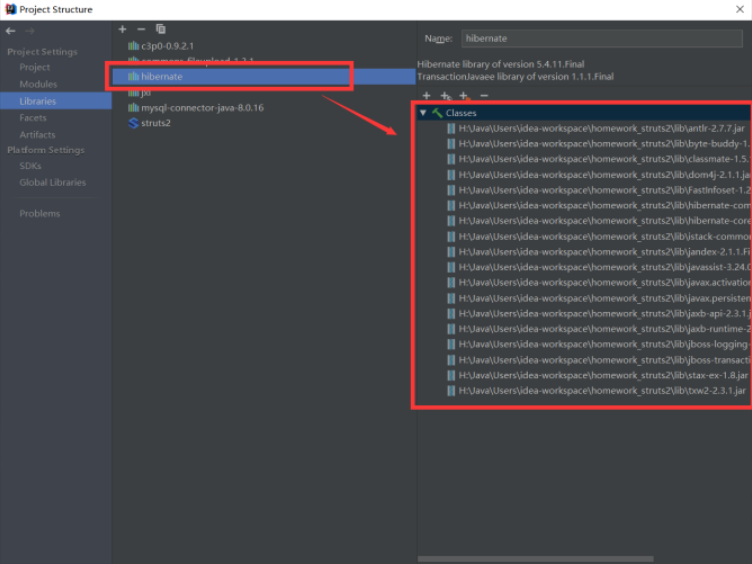The image size is (752, 564).
Task: Open SDKs under Platform Settings
Action: tap(30, 166)
